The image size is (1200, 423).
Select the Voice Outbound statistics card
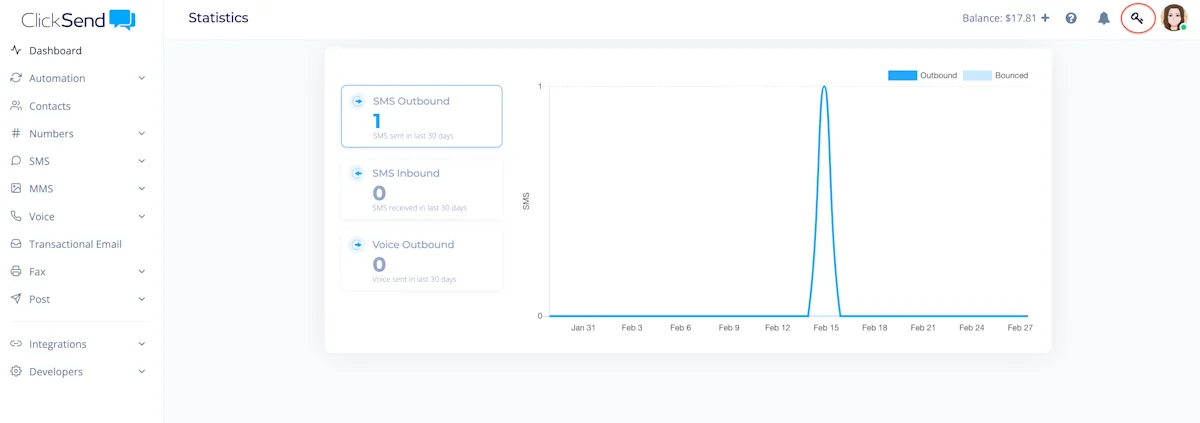pyautogui.click(x=422, y=260)
